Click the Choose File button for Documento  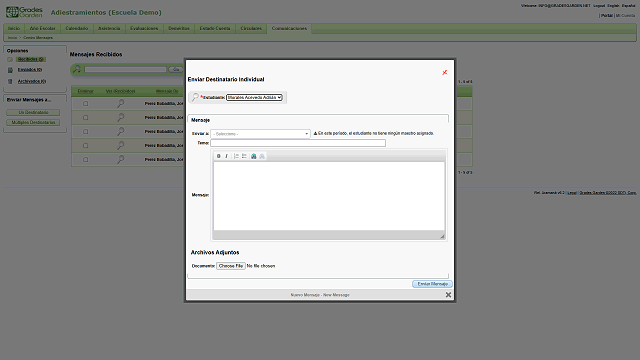point(231,266)
